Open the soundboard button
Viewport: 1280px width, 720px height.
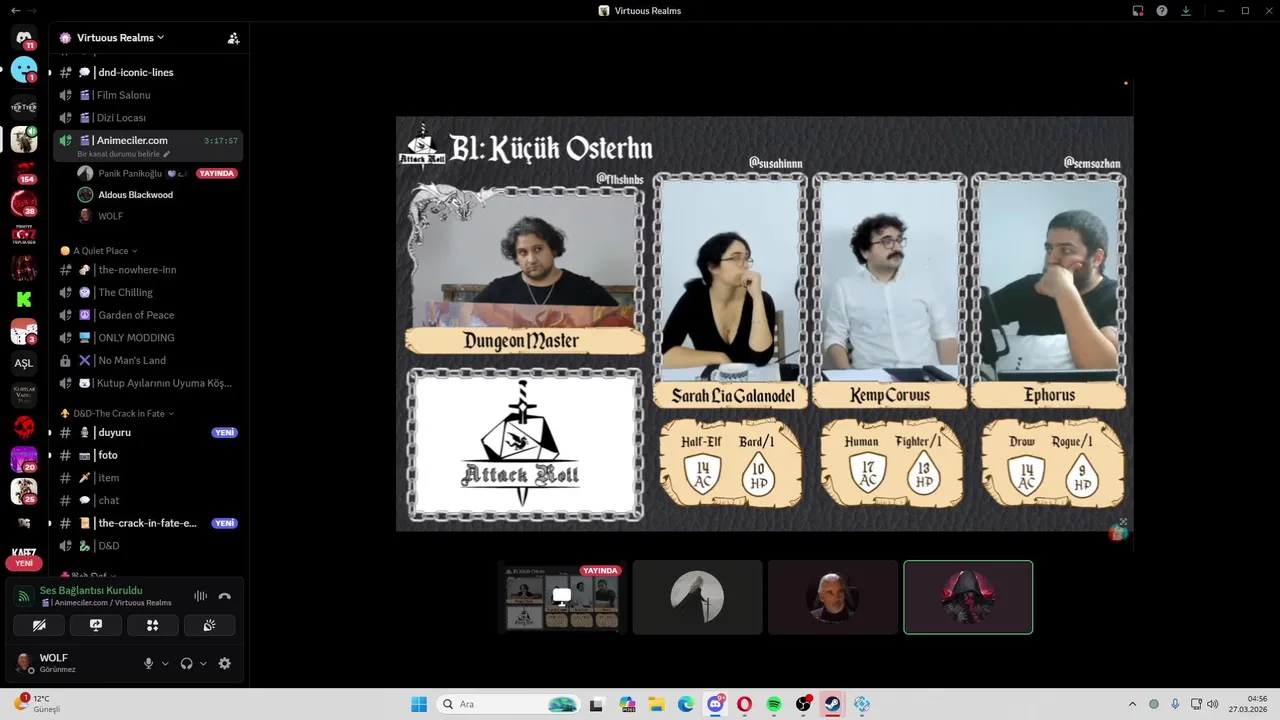(x=210, y=625)
